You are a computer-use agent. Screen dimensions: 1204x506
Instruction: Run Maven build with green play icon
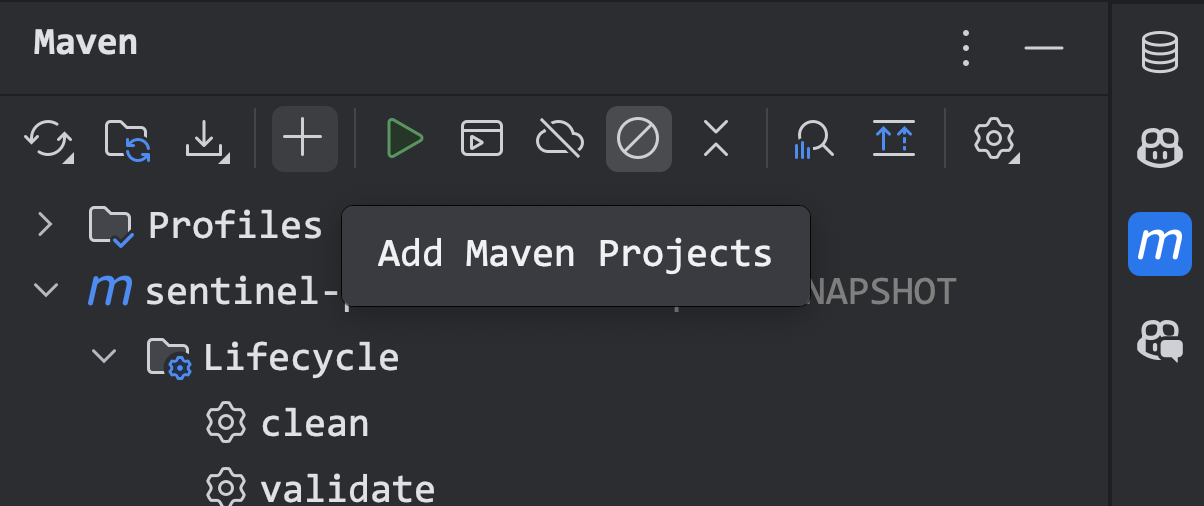click(405, 139)
